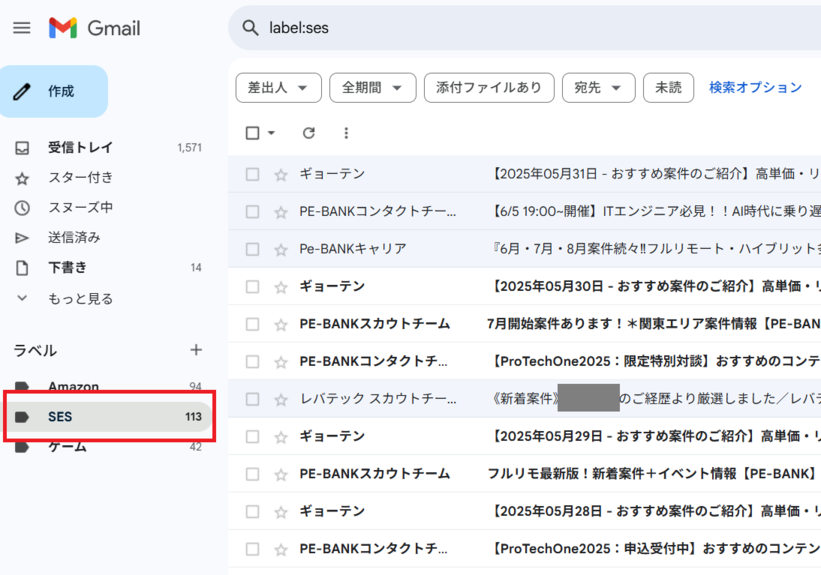Click the SES label tag icon

[21, 417]
